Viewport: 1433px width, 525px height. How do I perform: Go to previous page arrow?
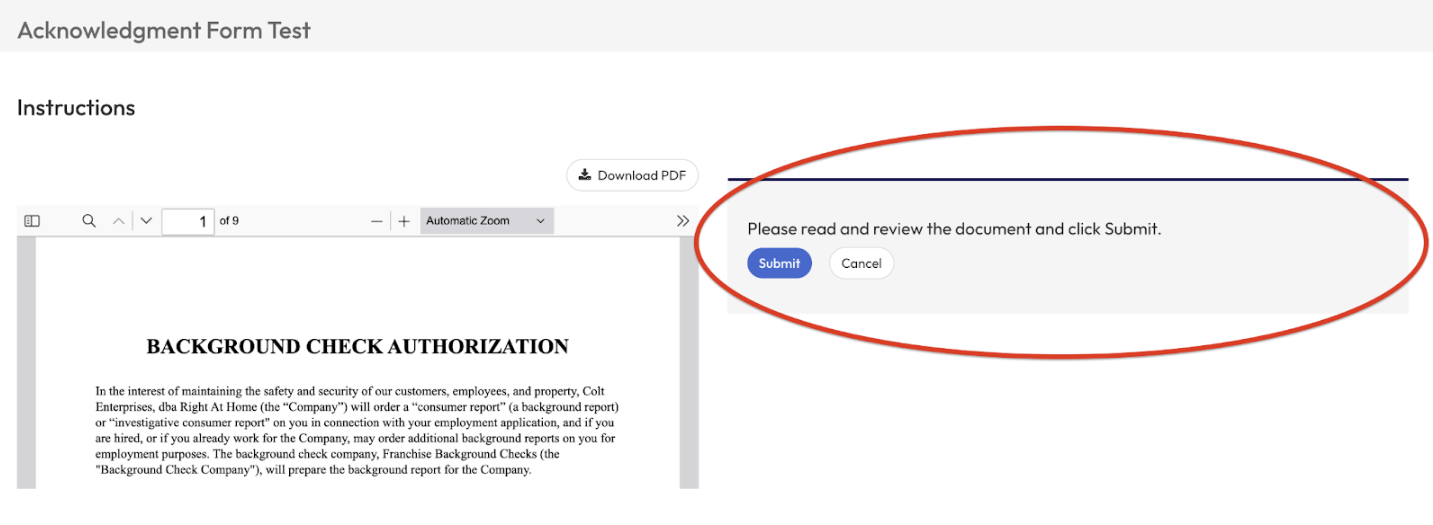point(118,221)
